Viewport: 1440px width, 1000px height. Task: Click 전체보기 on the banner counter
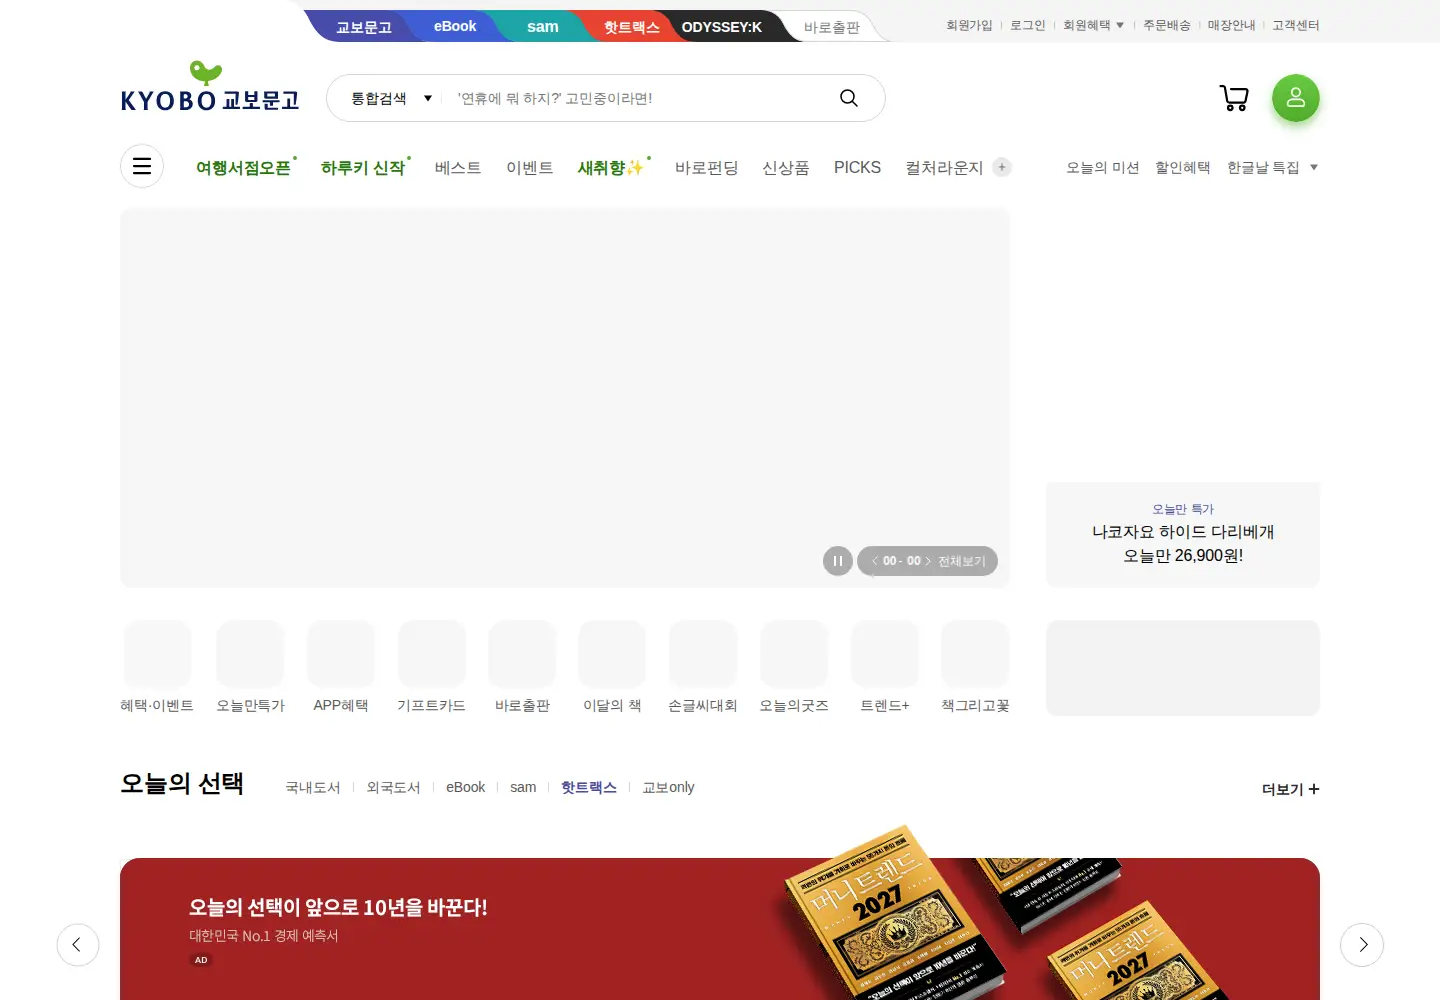click(x=962, y=561)
